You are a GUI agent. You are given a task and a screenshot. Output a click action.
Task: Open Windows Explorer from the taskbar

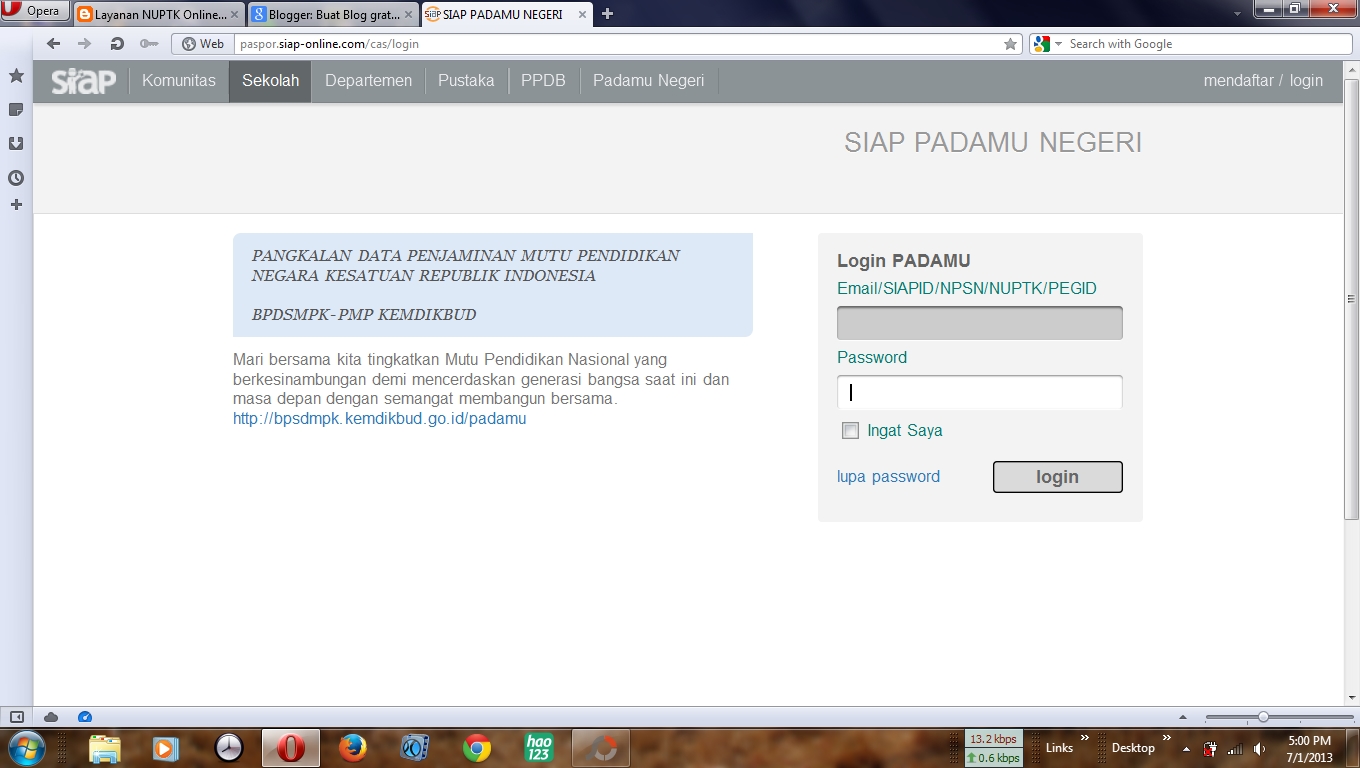104,748
